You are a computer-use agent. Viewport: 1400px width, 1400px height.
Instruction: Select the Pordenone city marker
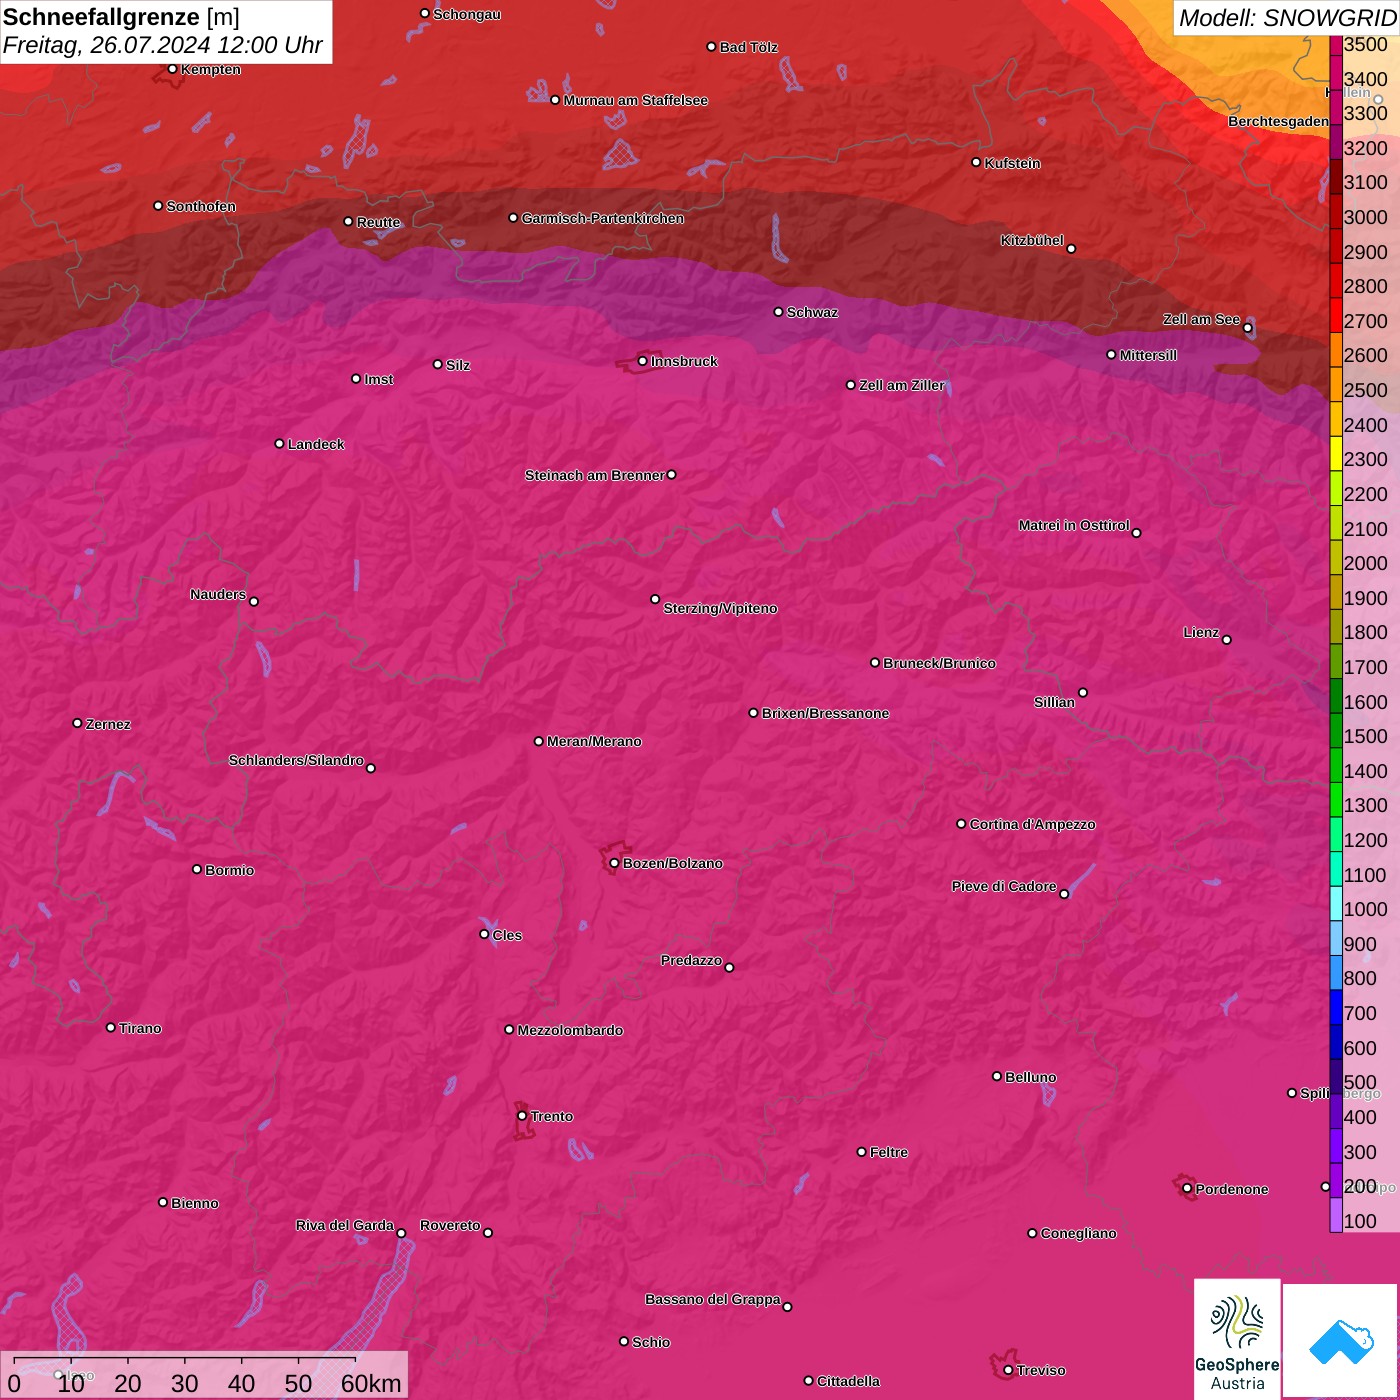[1187, 1189]
